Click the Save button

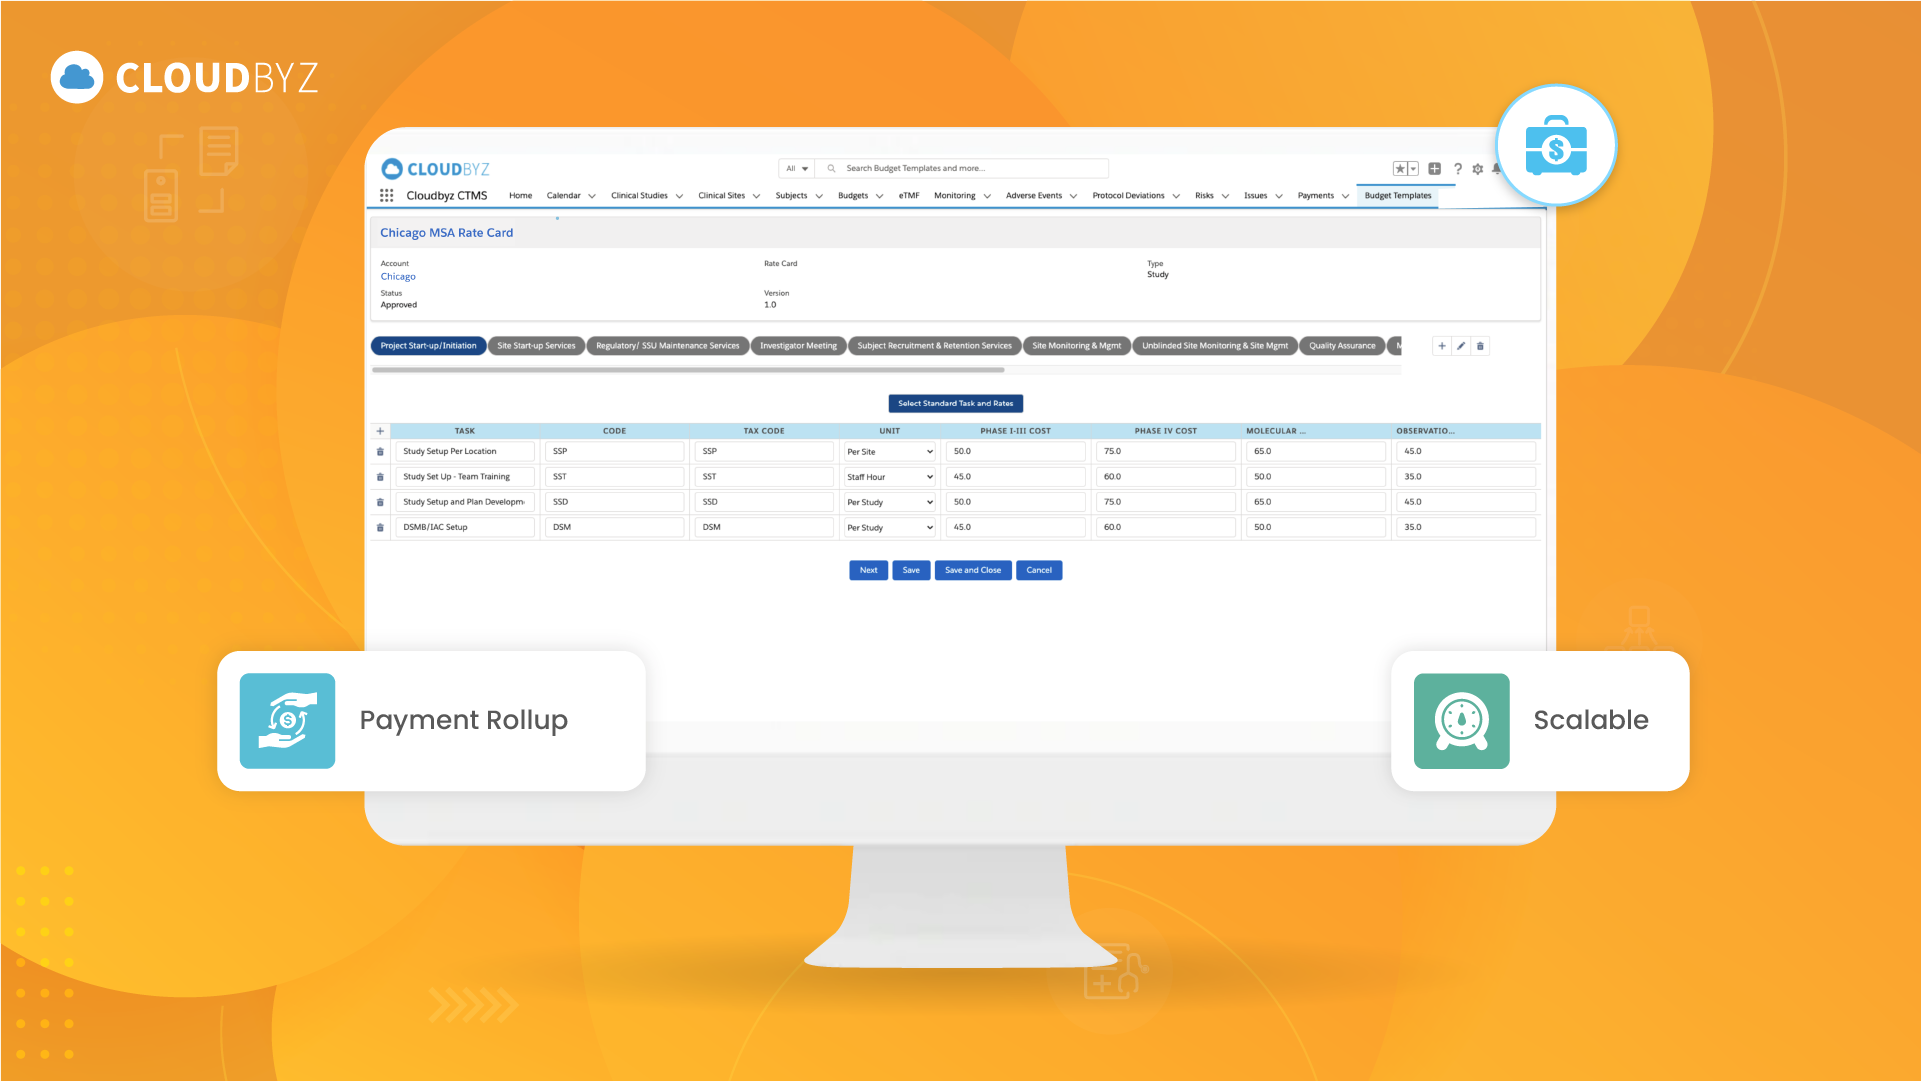911,570
